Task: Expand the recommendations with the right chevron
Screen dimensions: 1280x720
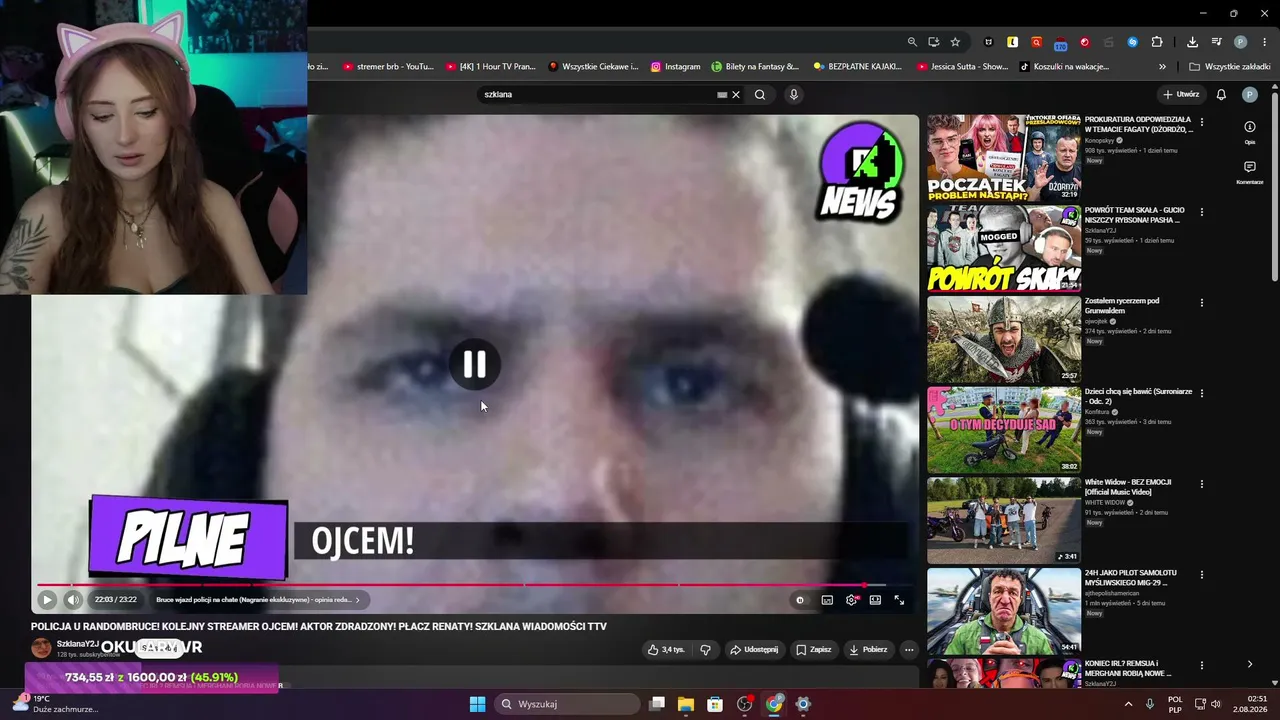Action: 1249,664
